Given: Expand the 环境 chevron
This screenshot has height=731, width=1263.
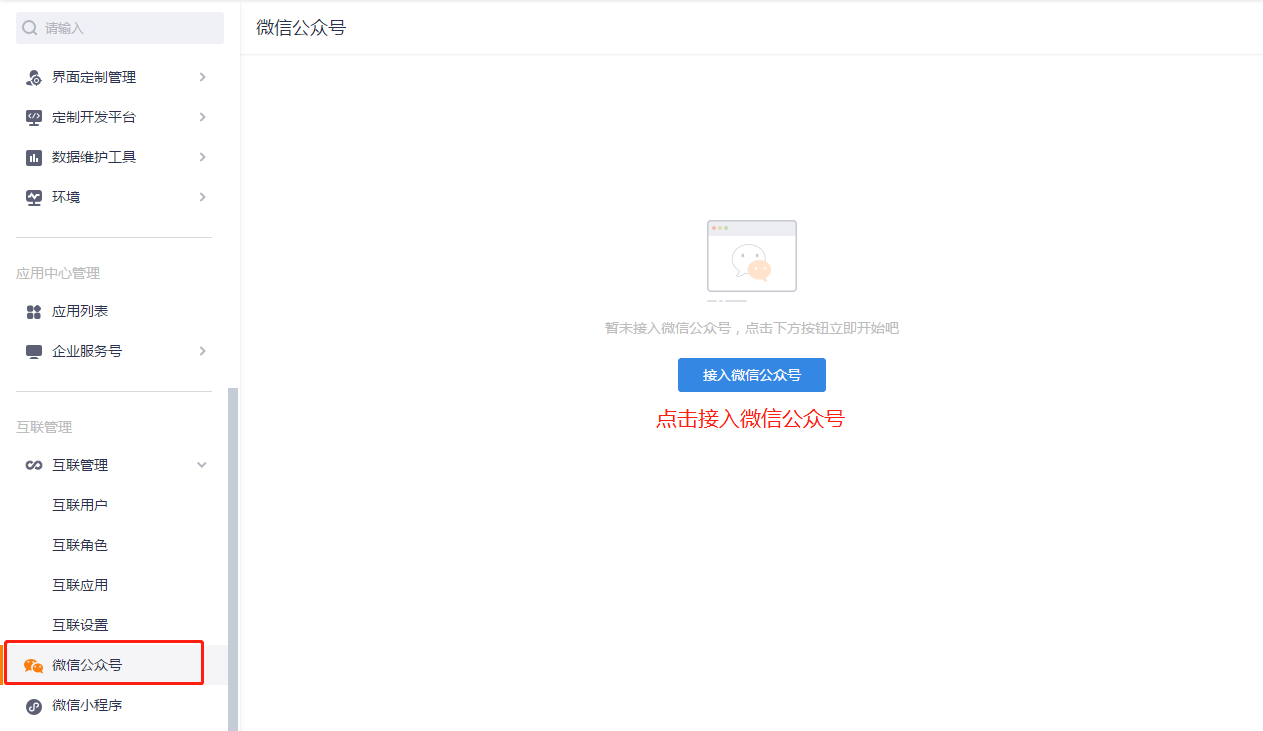Looking at the screenshot, I should (x=202, y=197).
